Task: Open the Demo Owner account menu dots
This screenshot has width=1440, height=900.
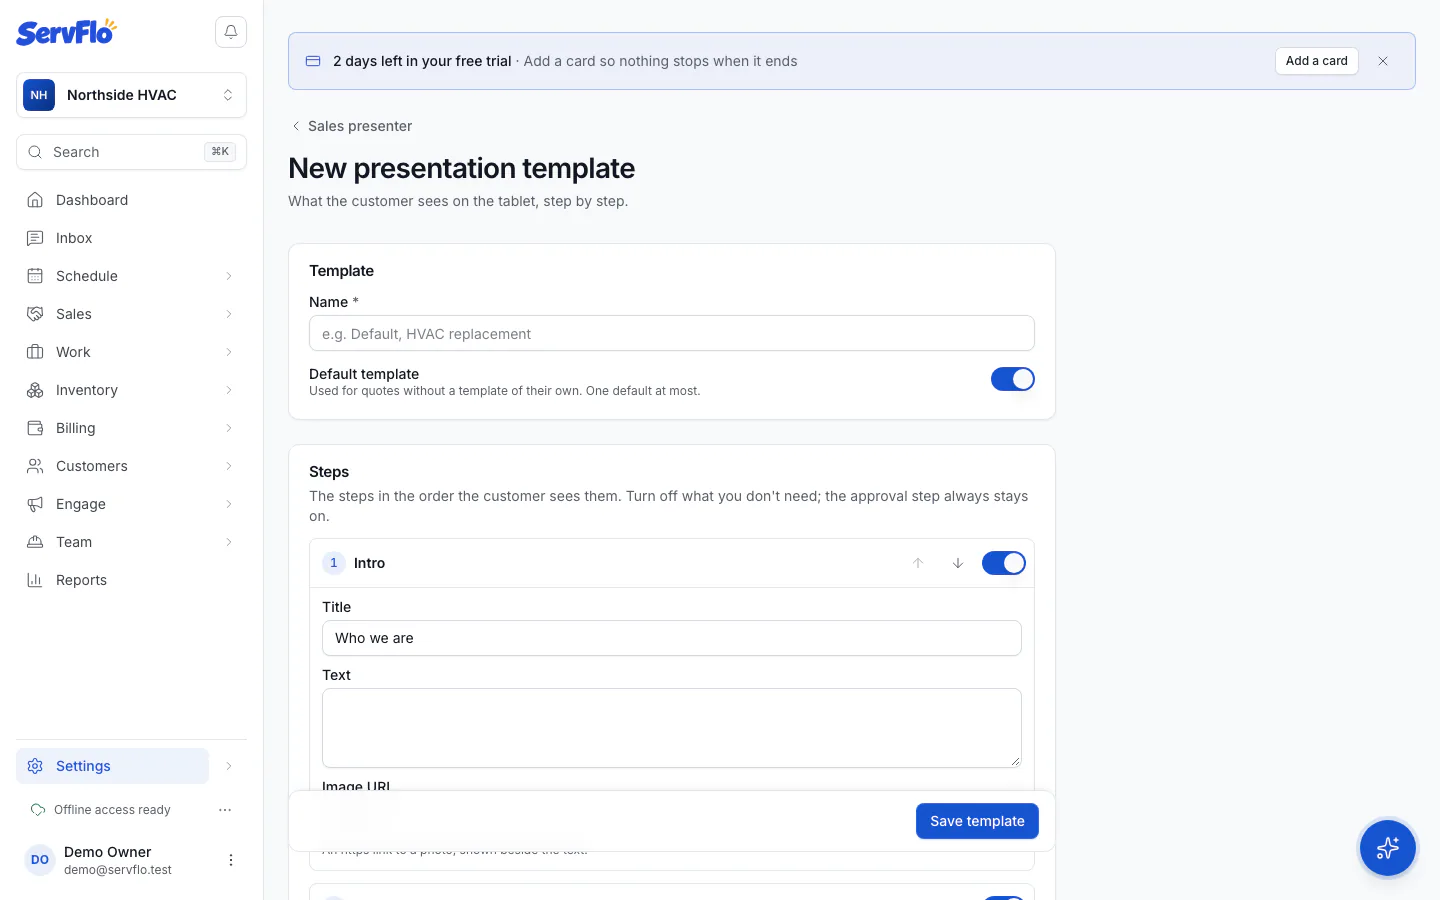Action: tap(231, 860)
